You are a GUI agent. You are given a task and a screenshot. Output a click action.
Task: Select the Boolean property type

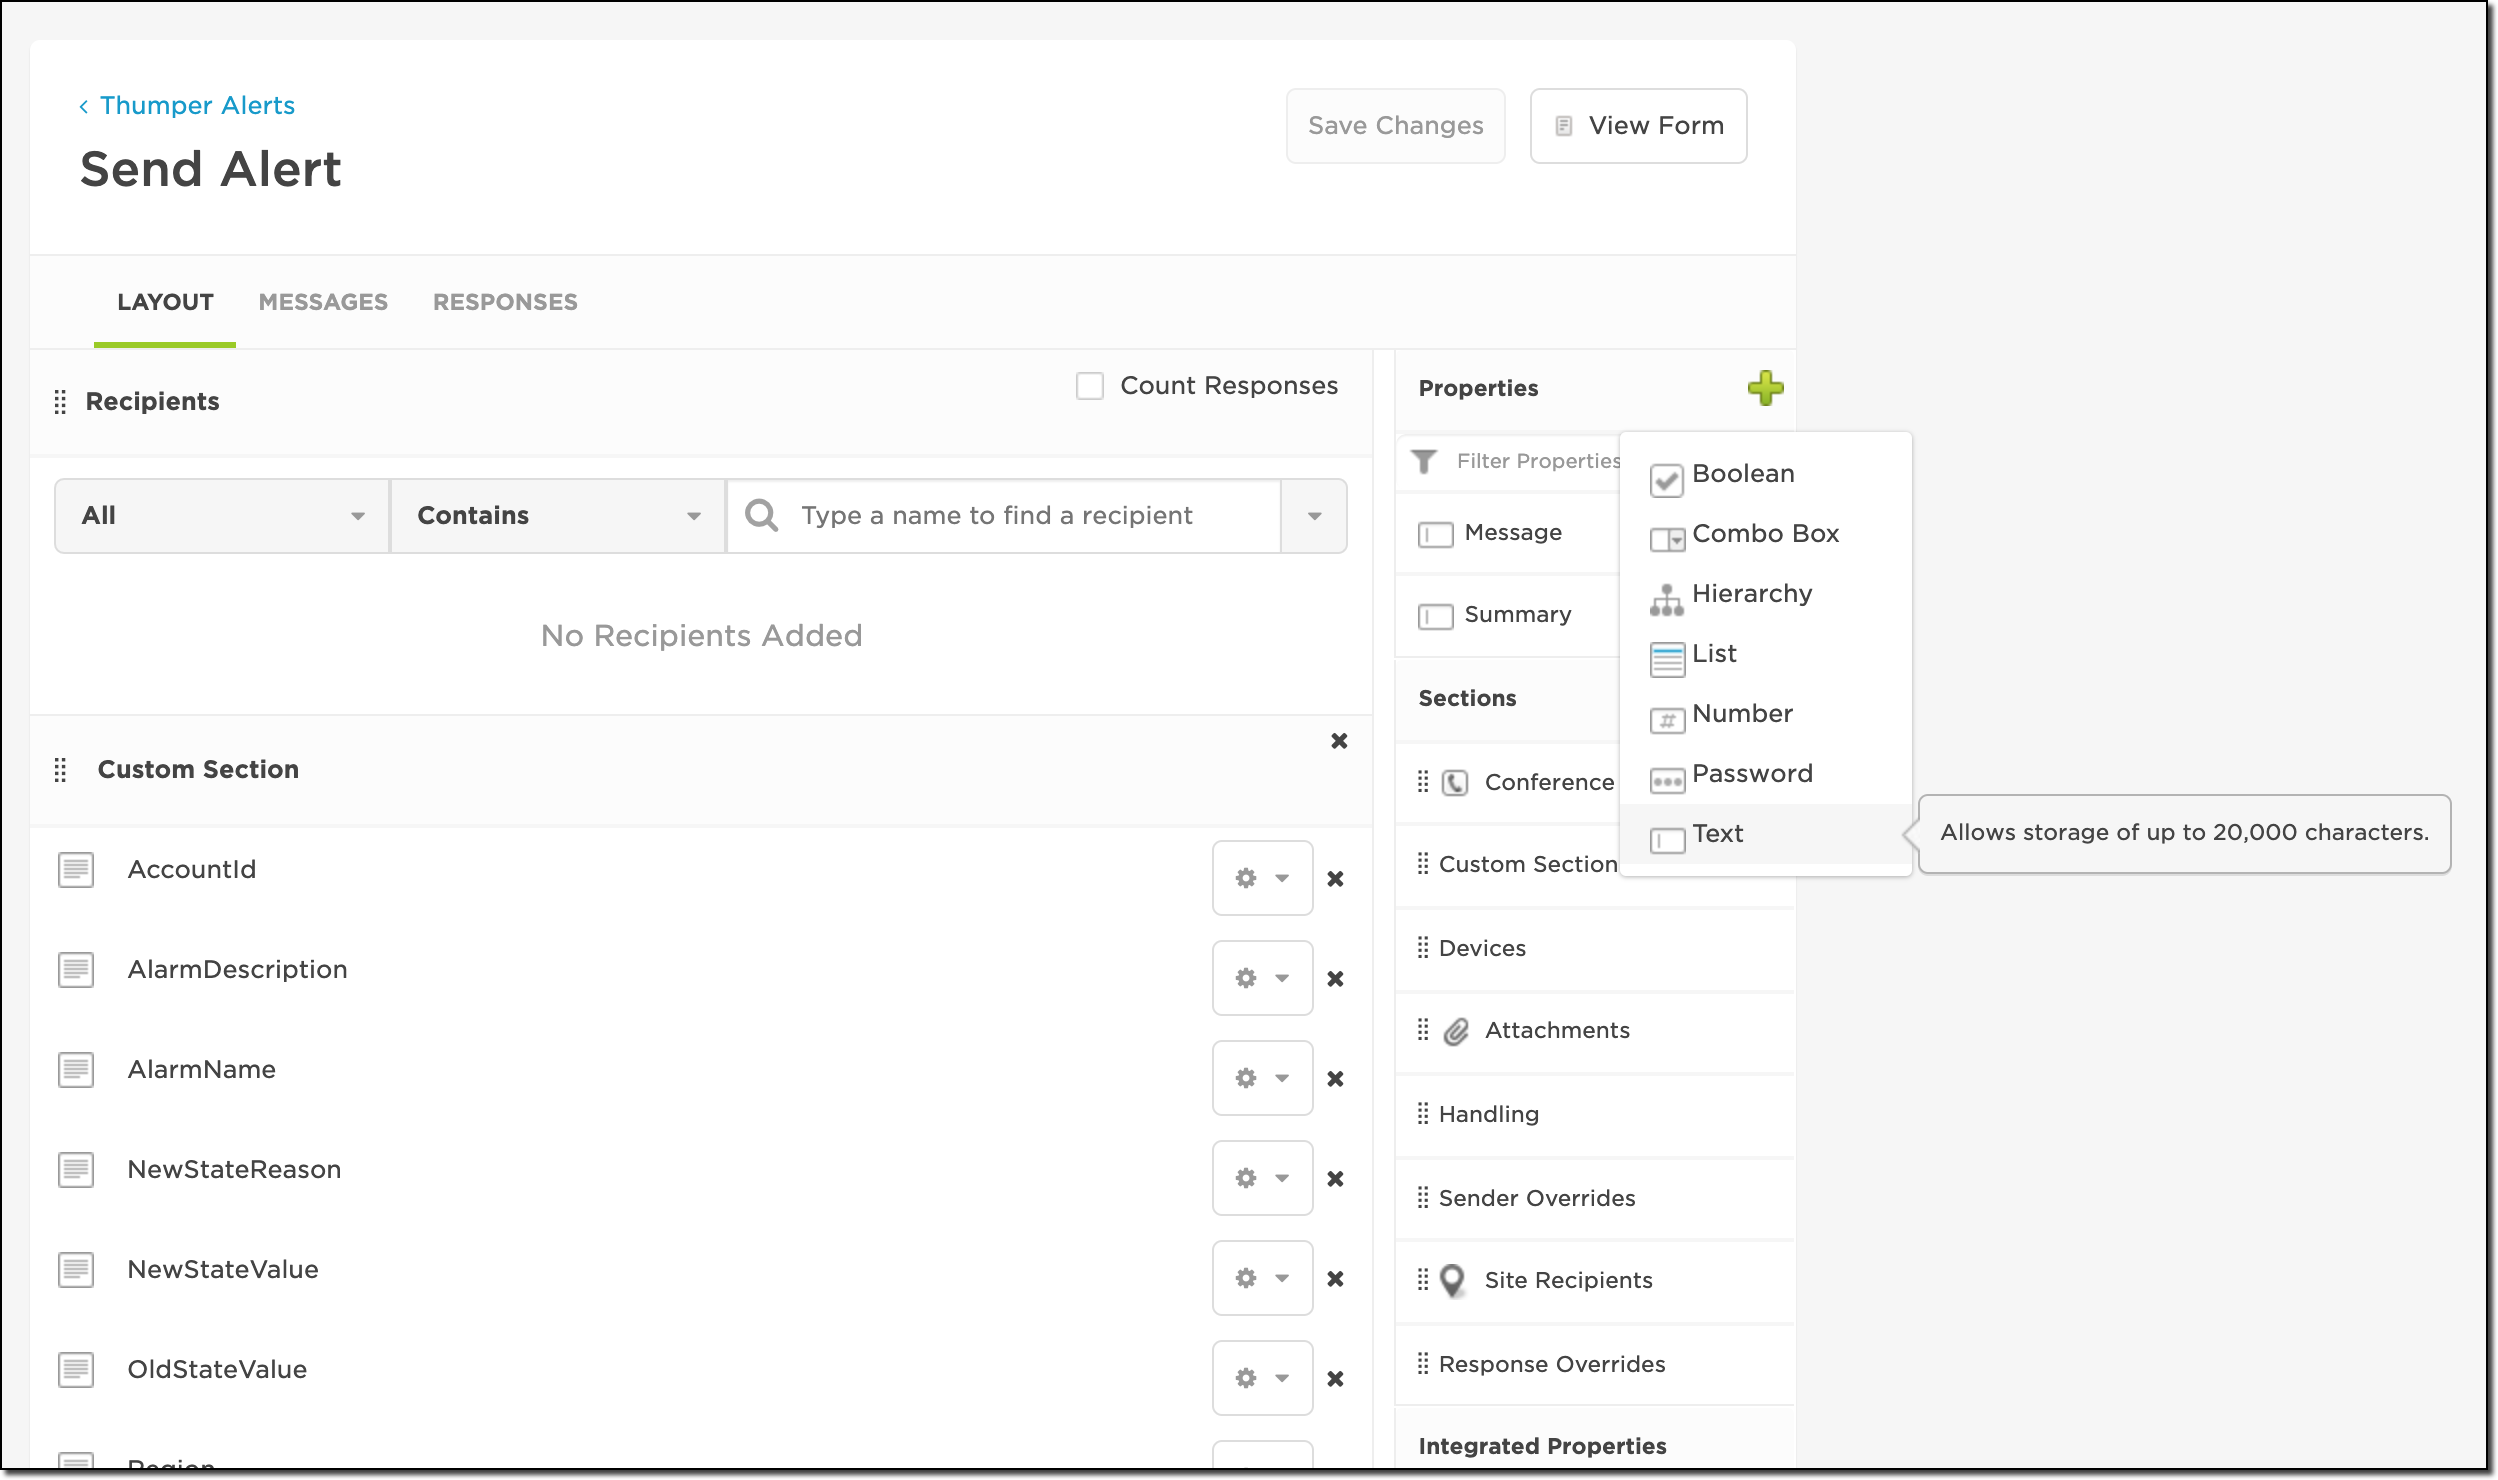(x=1742, y=474)
